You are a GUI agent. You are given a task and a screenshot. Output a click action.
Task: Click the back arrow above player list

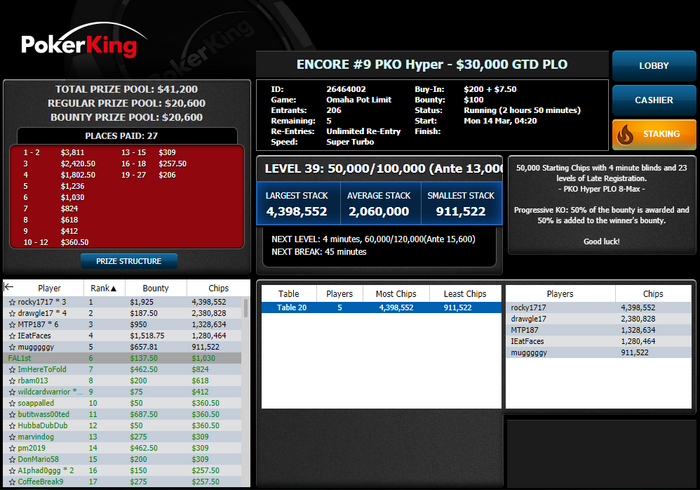[8, 287]
